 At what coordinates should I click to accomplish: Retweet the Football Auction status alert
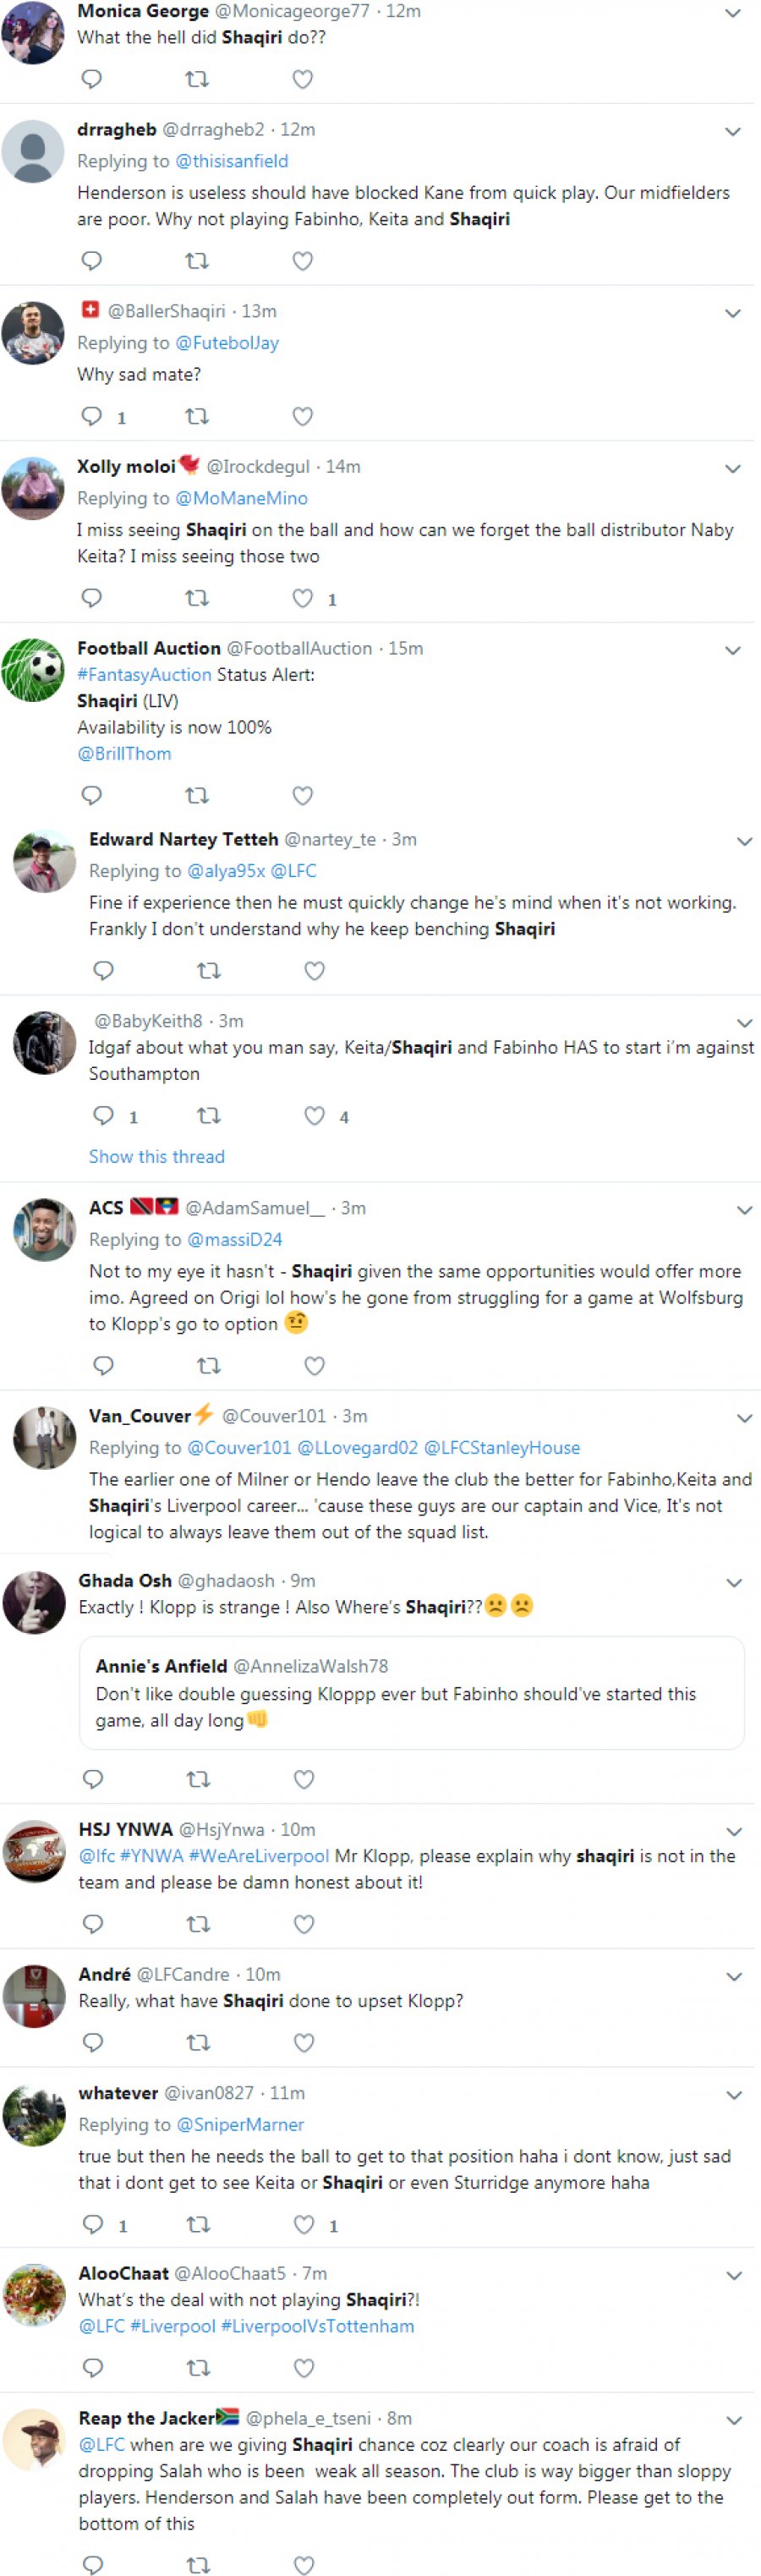click(x=197, y=795)
